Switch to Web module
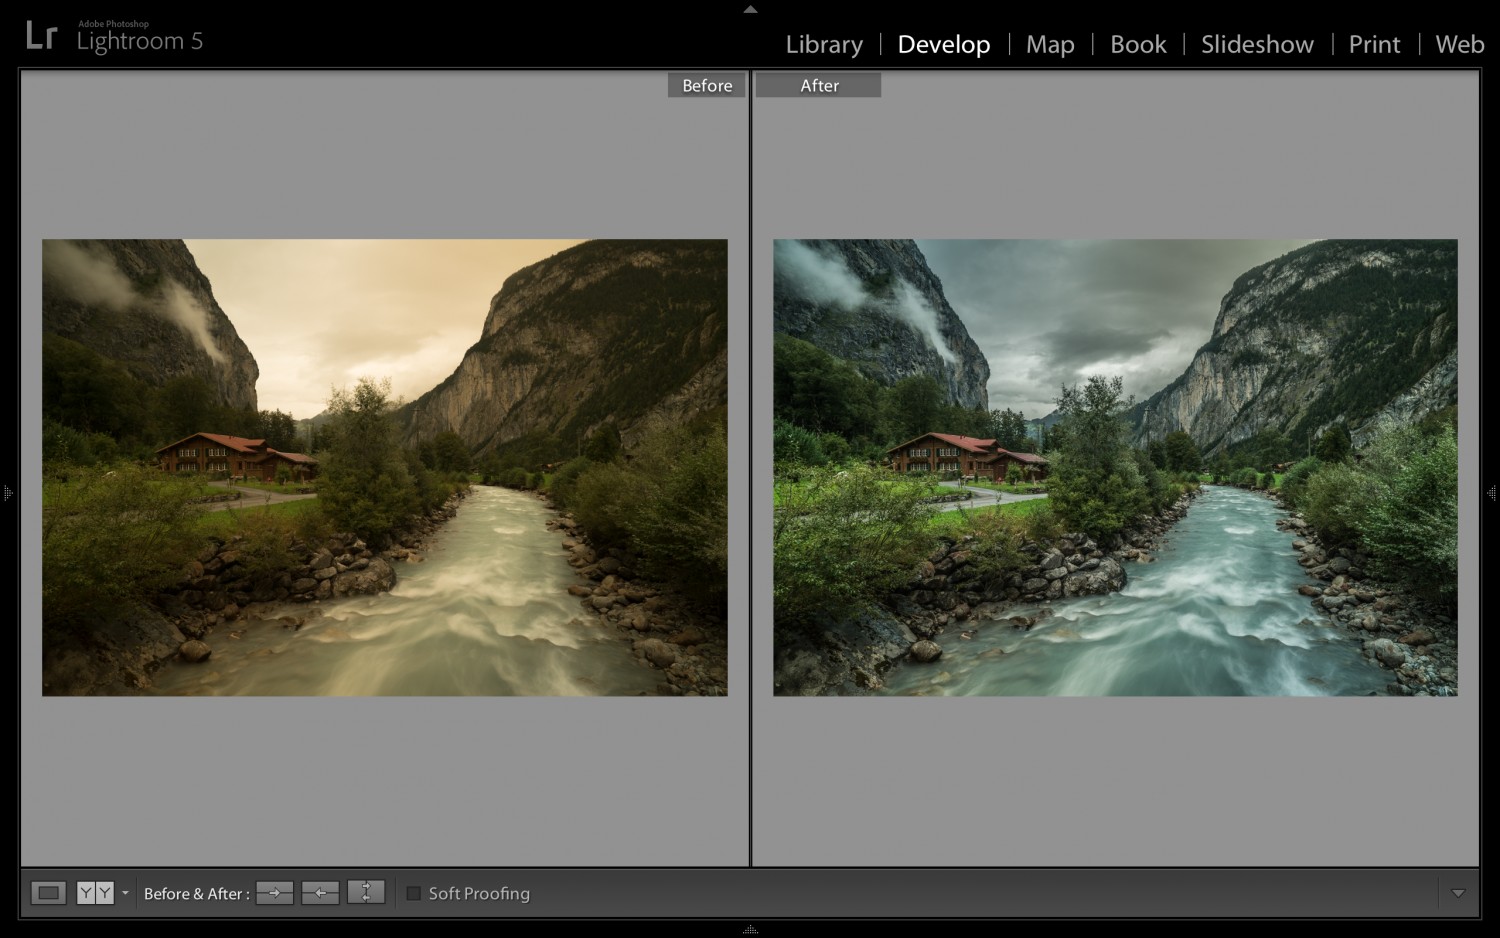Screen dimensions: 1500x938 click(x=1460, y=44)
